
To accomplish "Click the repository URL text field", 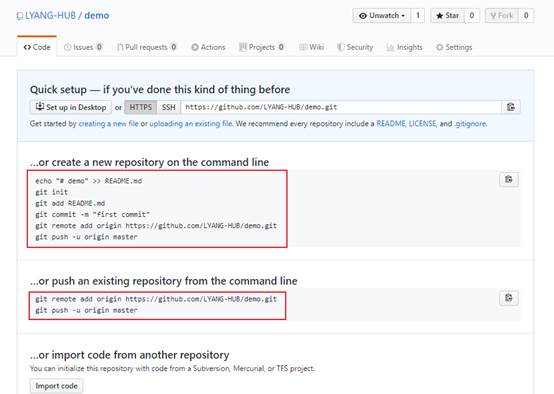I will pos(341,107).
